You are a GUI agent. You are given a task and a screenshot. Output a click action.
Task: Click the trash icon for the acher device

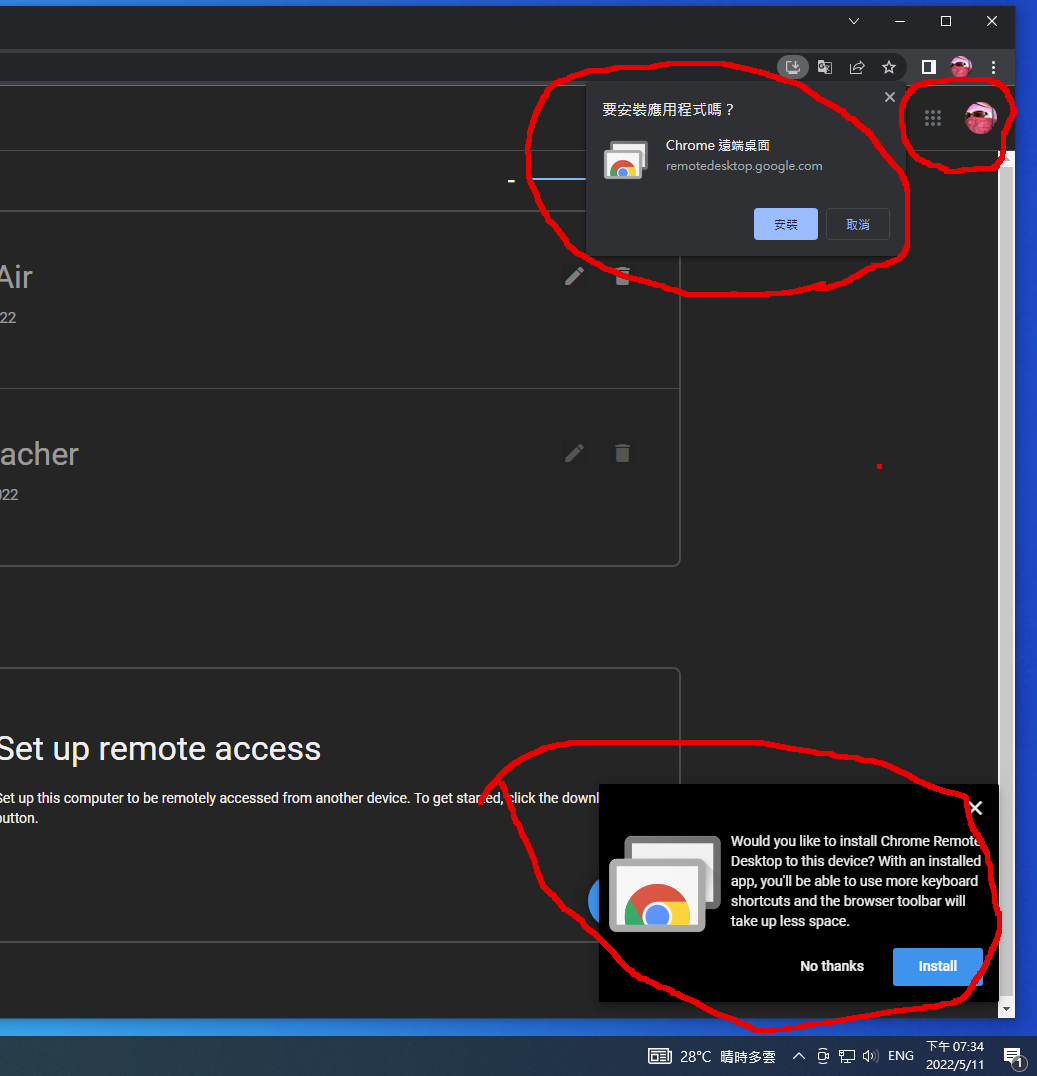tap(622, 453)
